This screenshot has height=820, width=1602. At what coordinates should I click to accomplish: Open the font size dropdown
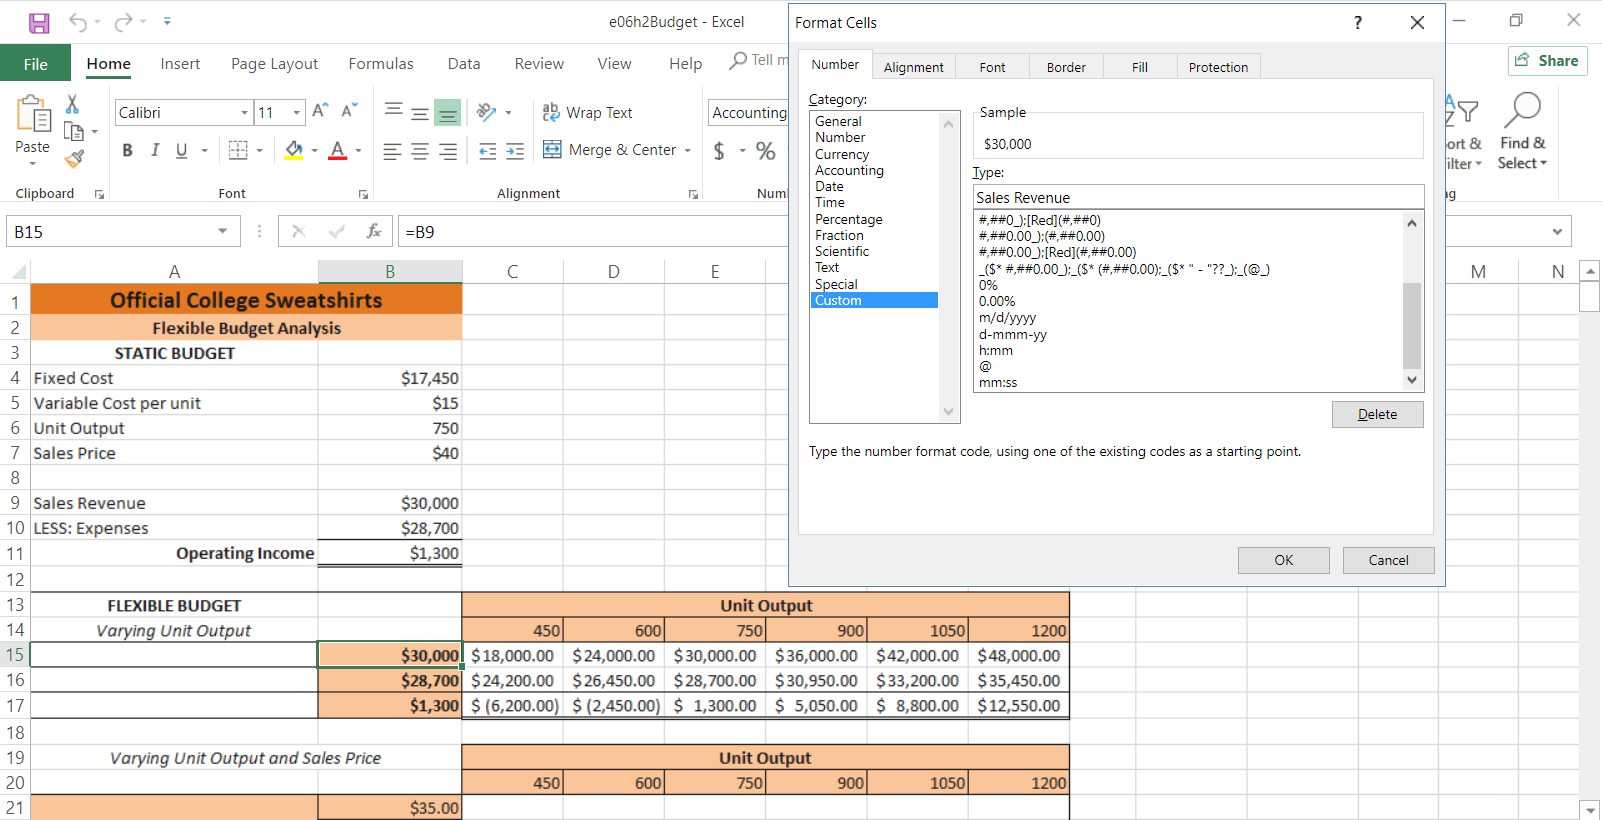296,113
